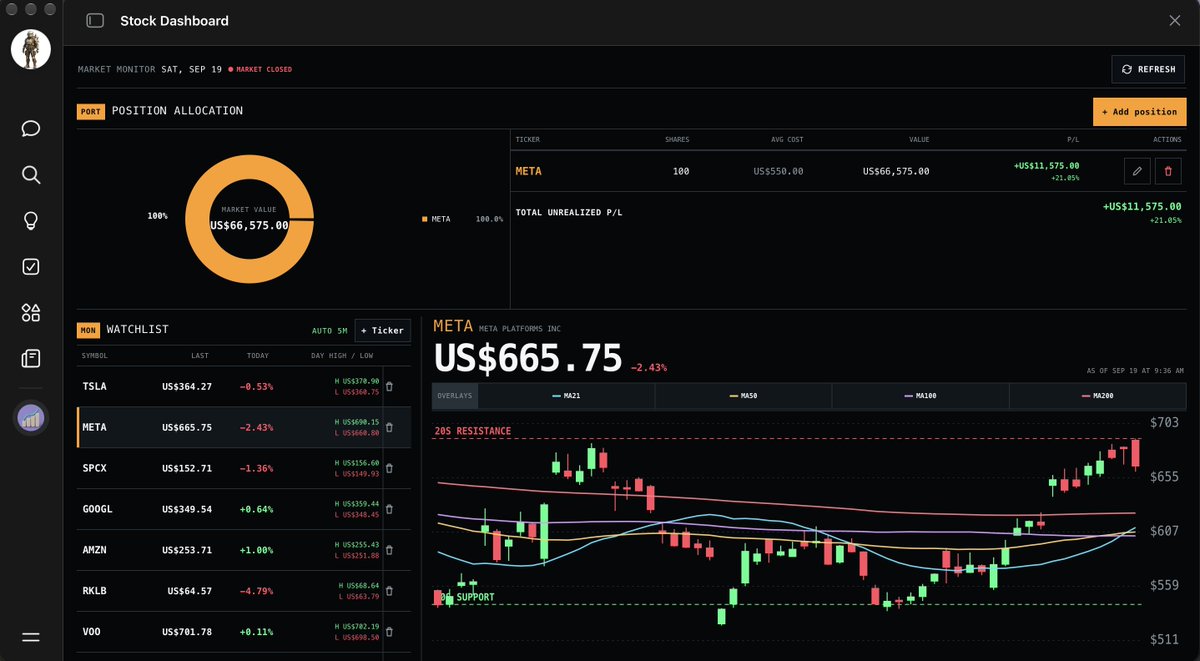Select the TSLA watchlist row
This screenshot has width=1200, height=661.
tap(244, 386)
